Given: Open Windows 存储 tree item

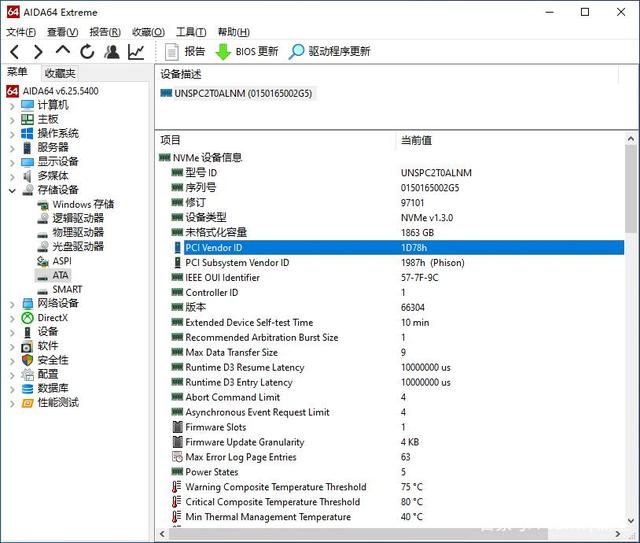Looking at the screenshot, I should point(83,204).
